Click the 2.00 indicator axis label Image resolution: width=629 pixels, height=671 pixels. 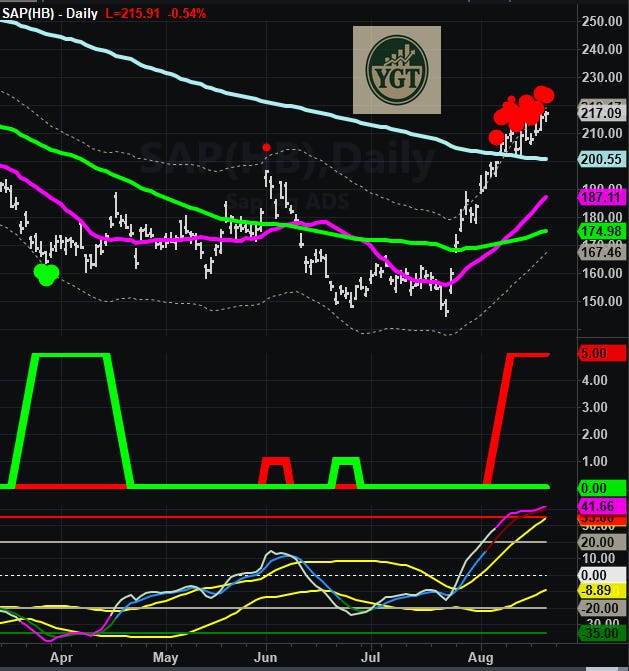pos(594,434)
